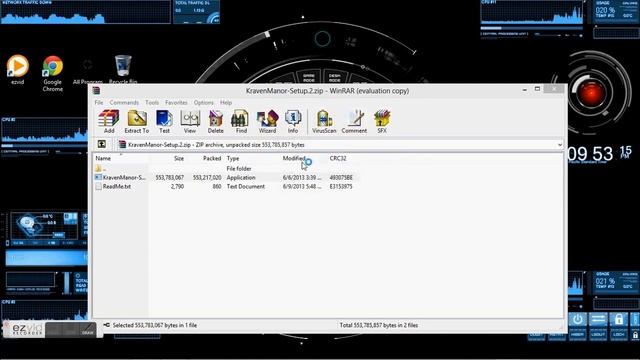Open the All Programs desktop shortcut

click(88, 71)
